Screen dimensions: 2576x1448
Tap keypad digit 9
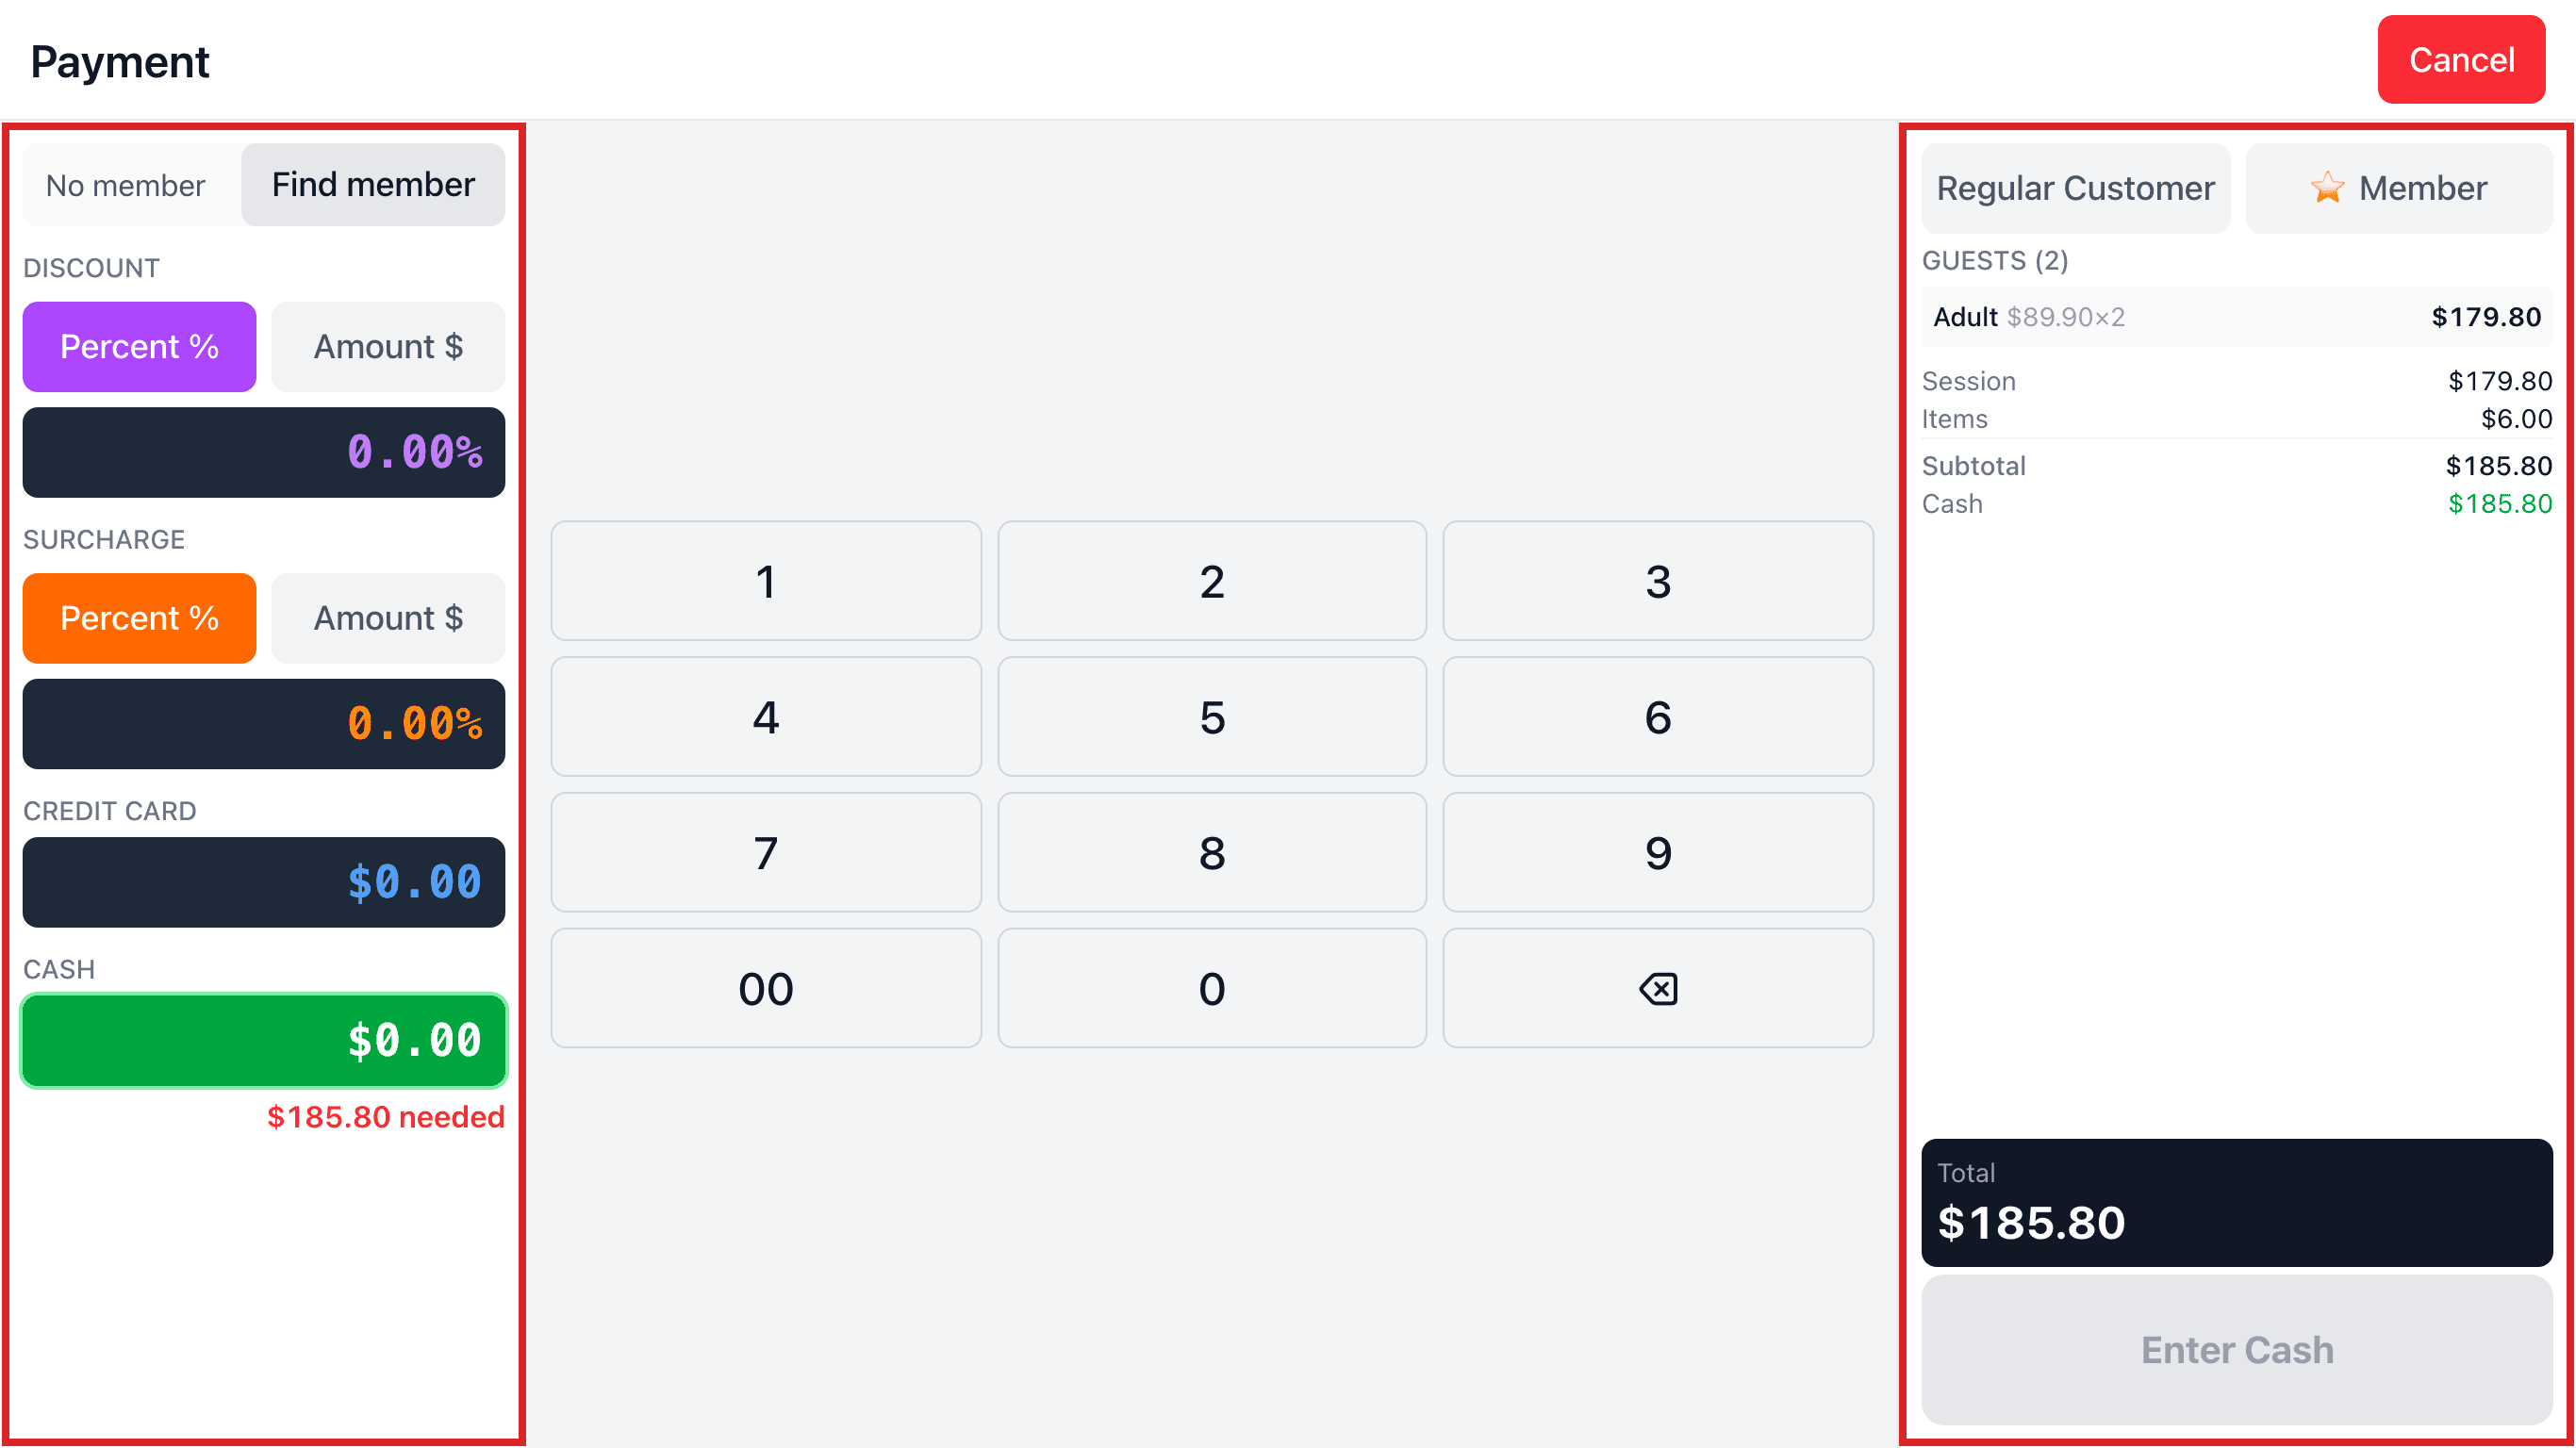[x=1657, y=852]
